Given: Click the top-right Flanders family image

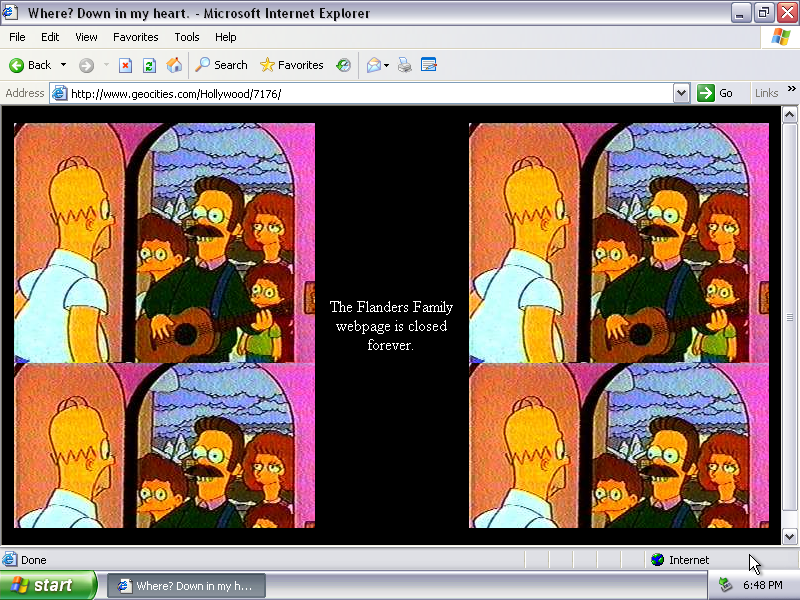Looking at the screenshot, I should 619,243.
